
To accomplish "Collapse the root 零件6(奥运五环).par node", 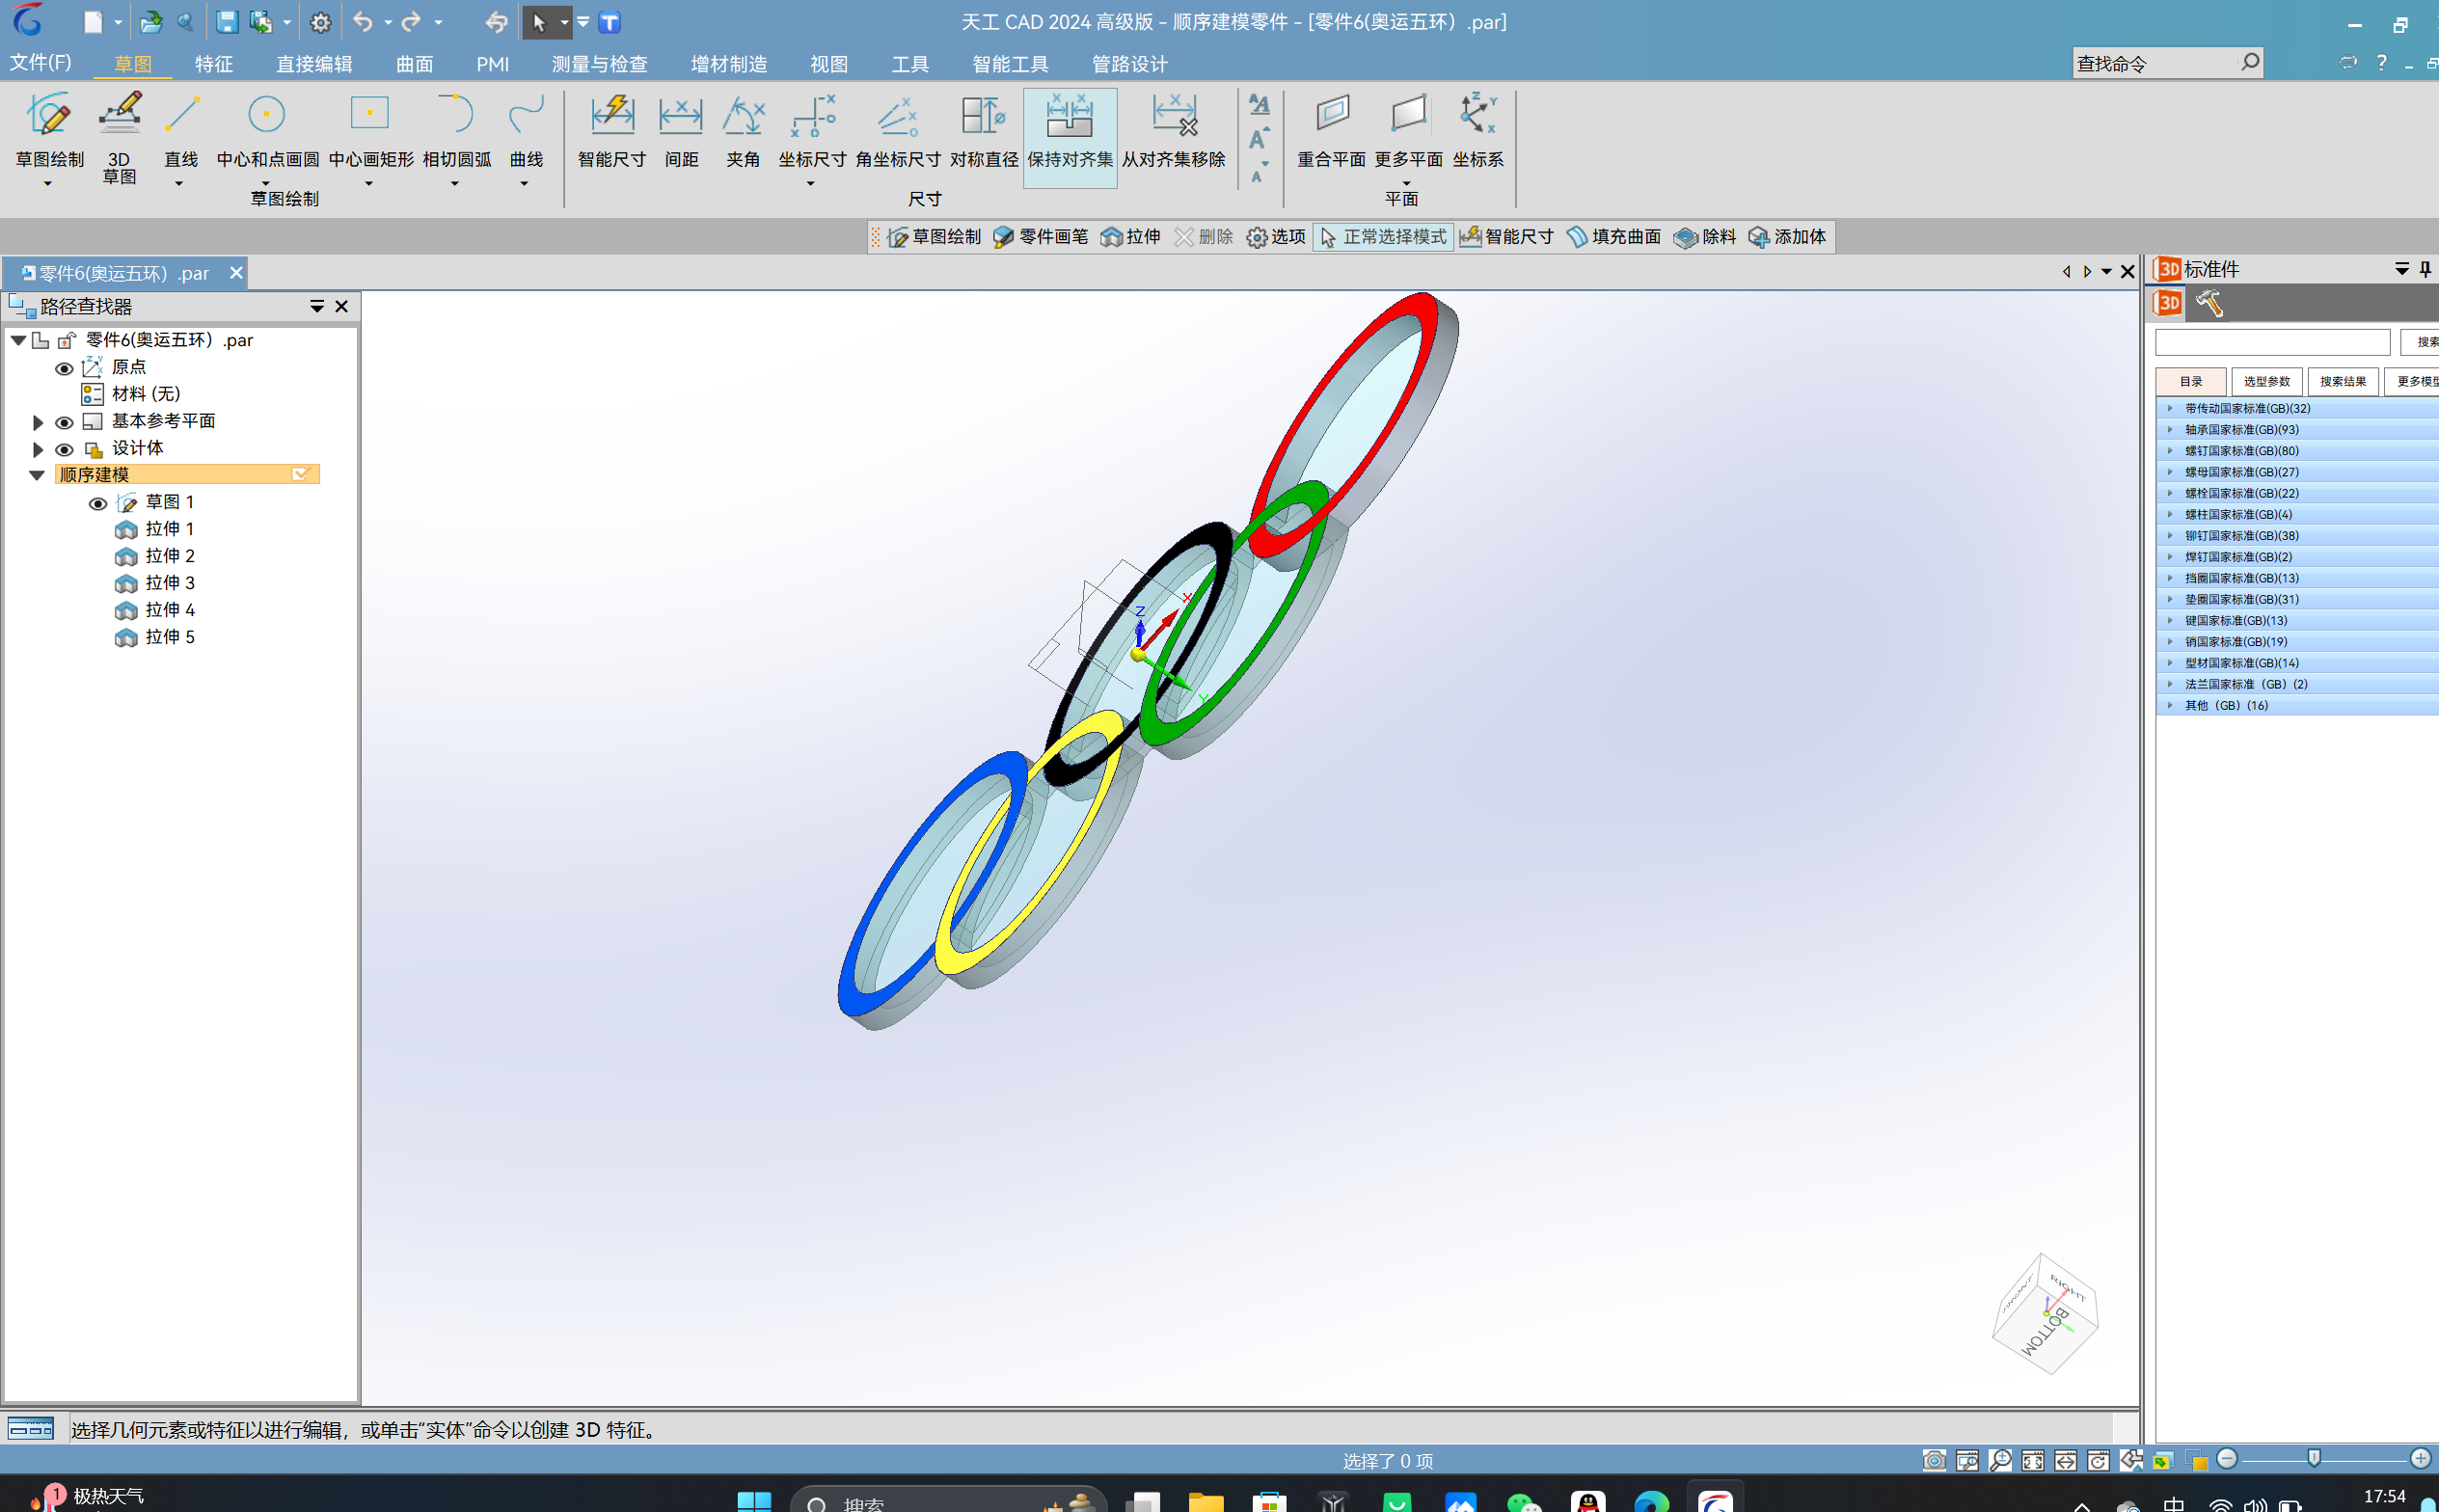I will [x=18, y=340].
